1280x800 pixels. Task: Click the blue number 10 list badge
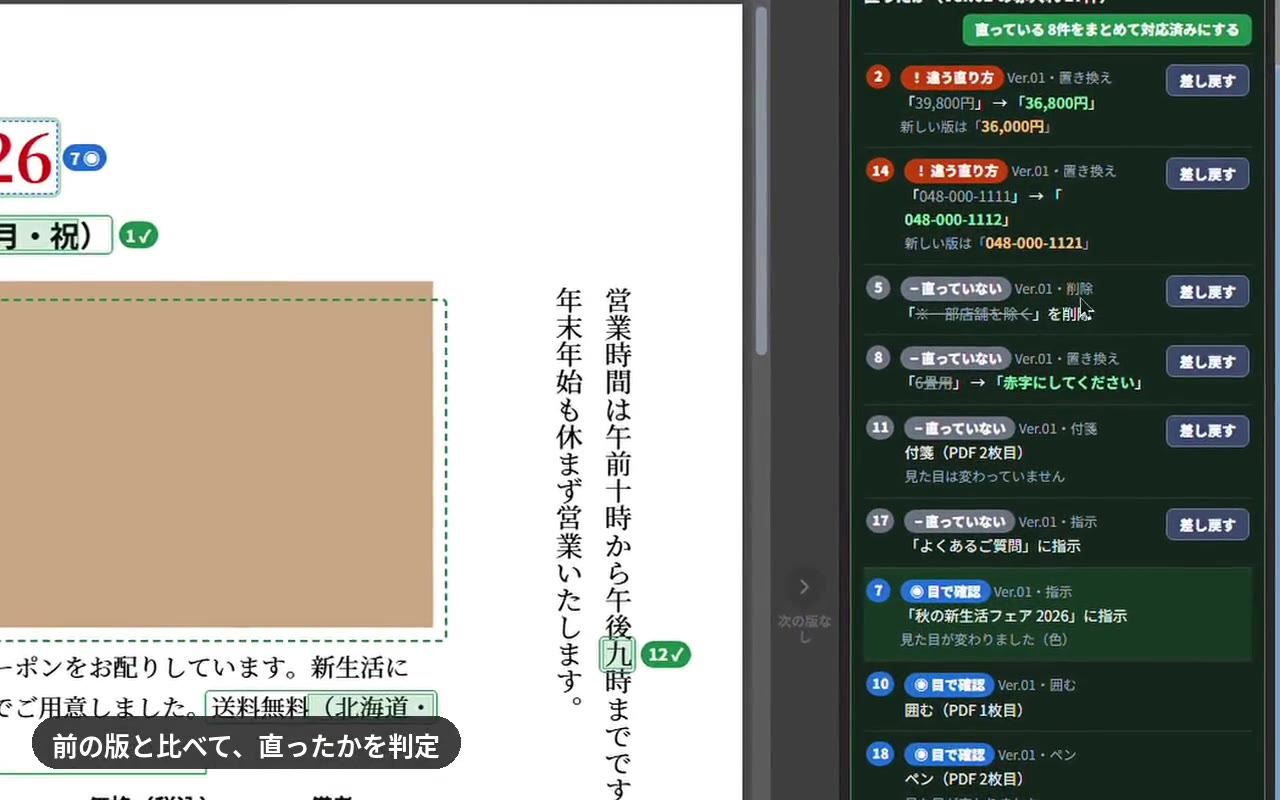[880, 684]
